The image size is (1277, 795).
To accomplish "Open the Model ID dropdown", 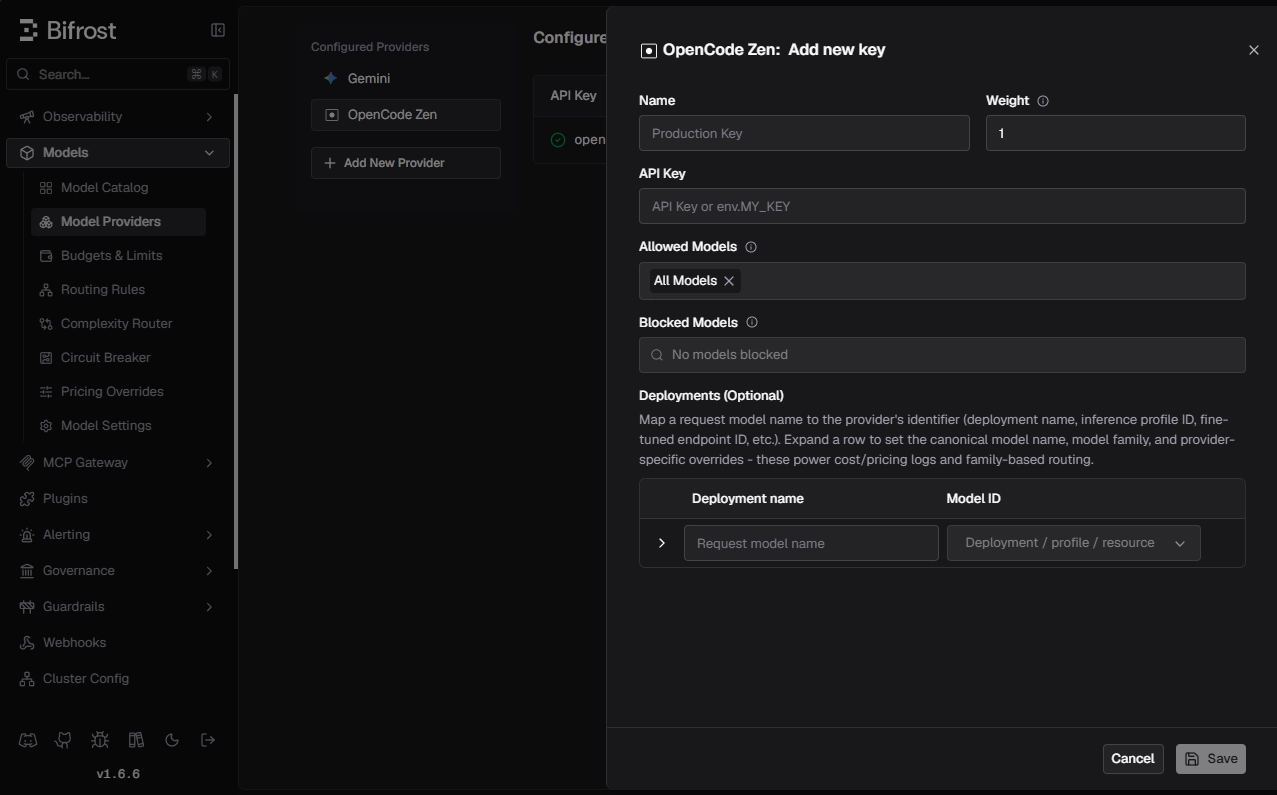I will [x=1073, y=543].
